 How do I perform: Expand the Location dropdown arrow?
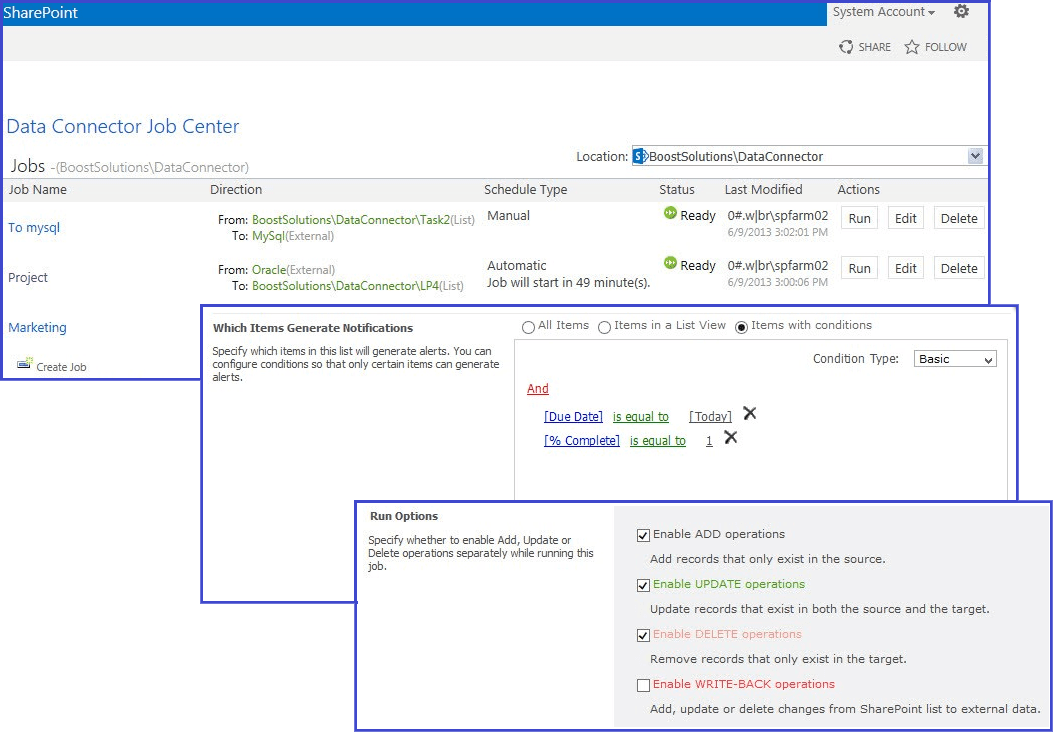click(x=975, y=156)
